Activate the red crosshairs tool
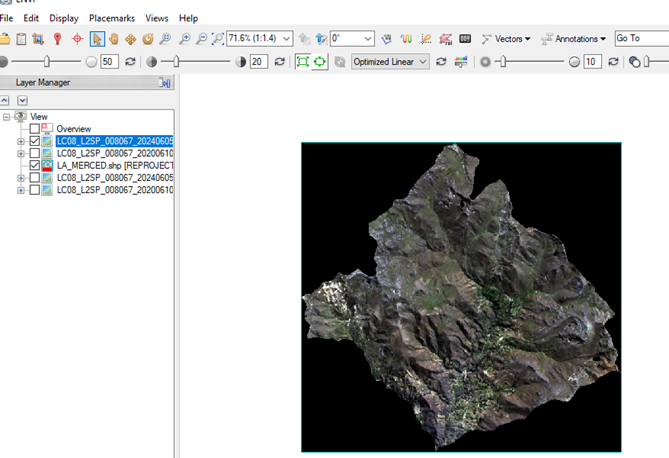The image size is (669, 458). (x=77, y=39)
